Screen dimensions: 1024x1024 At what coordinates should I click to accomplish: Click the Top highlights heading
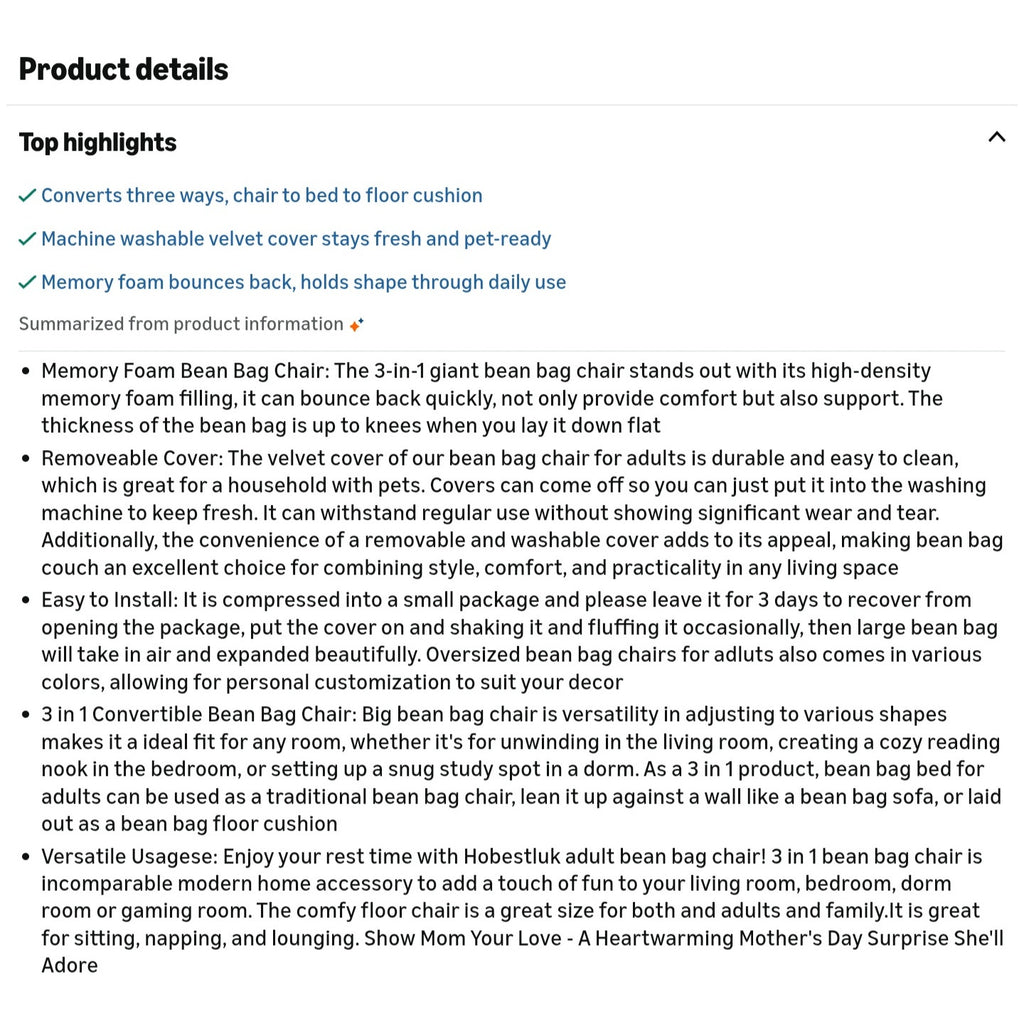pos(98,142)
